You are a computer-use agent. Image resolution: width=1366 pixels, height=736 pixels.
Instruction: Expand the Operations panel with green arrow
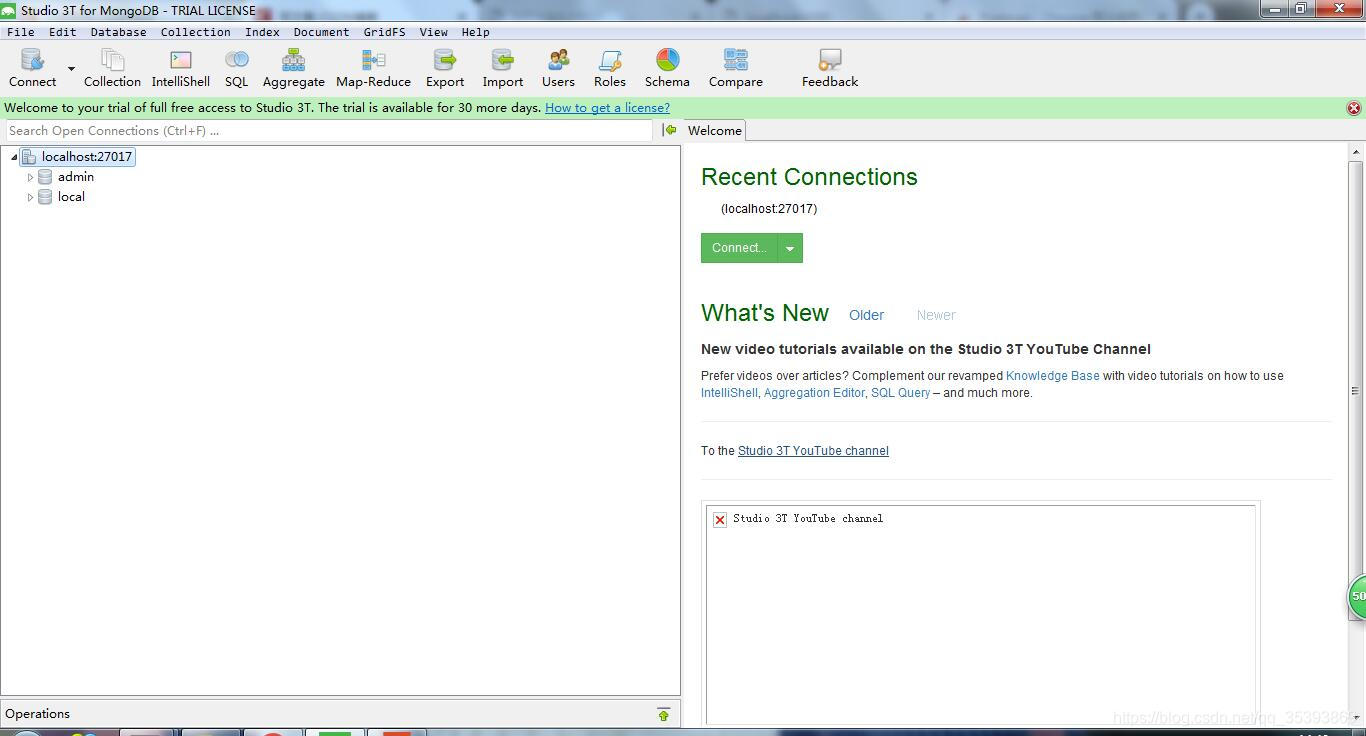[663, 714]
